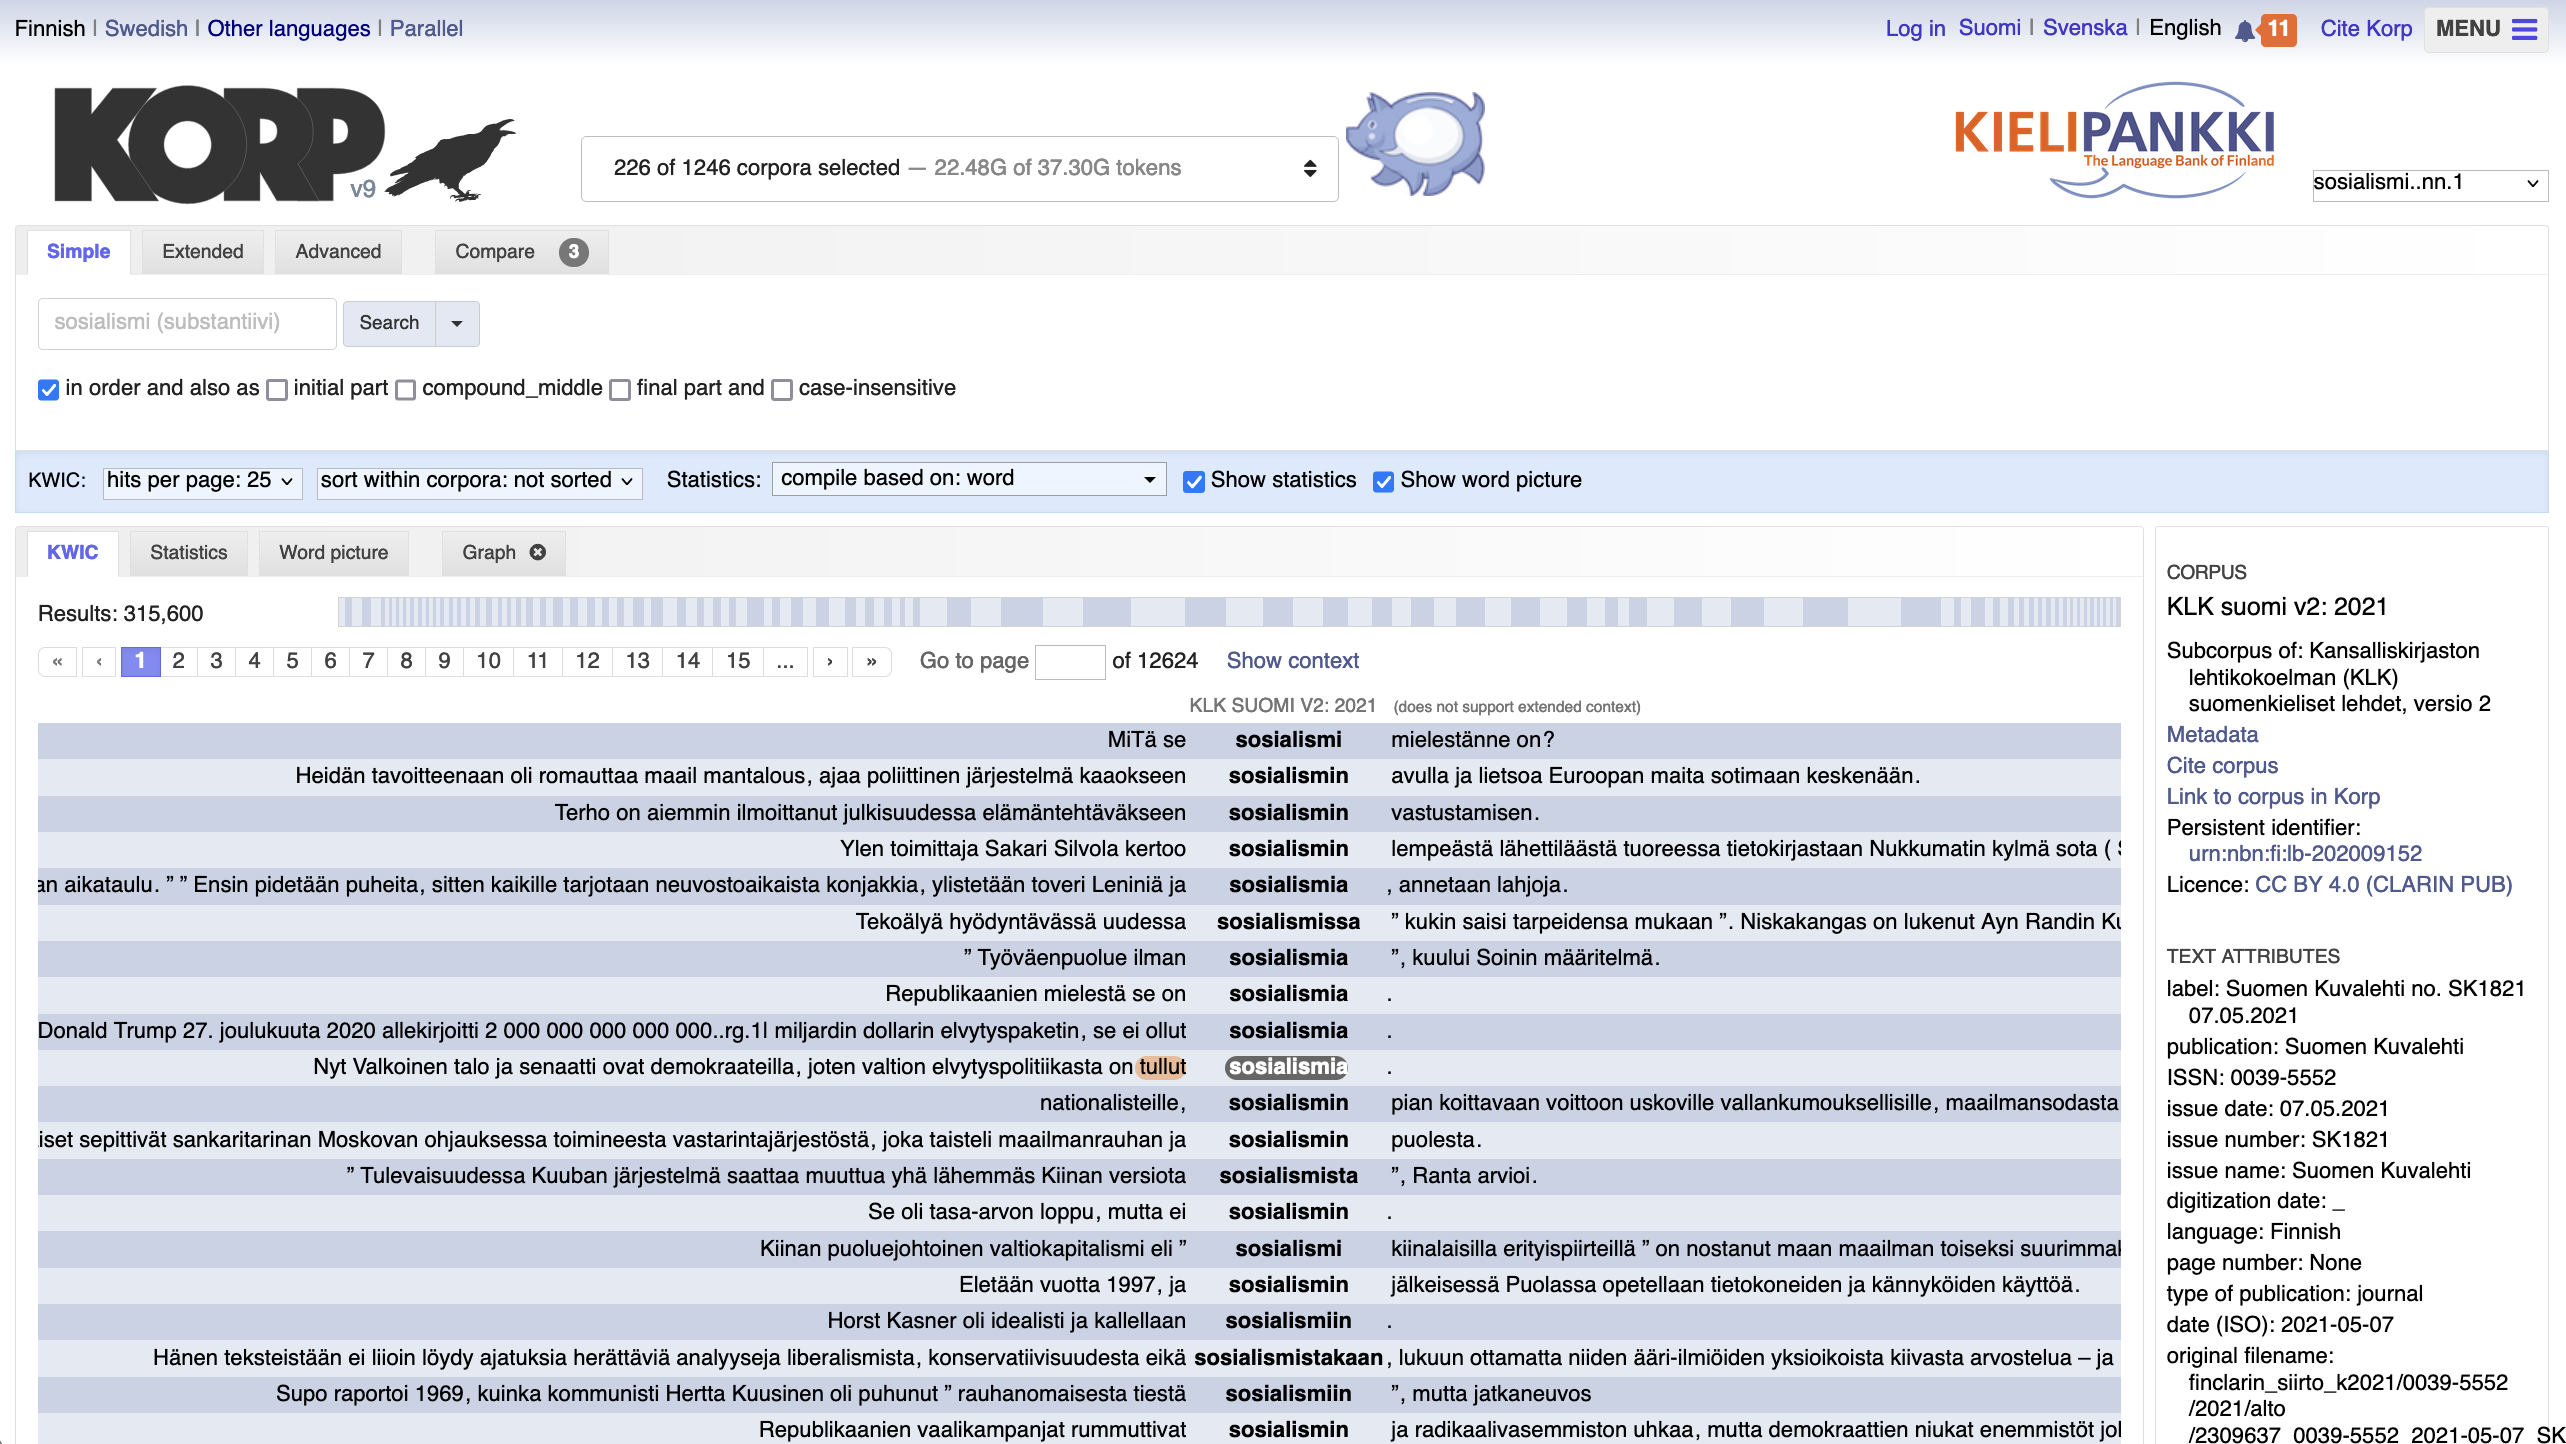Jump to the first results page
The width and height of the screenshot is (2566, 1444).
(57, 661)
